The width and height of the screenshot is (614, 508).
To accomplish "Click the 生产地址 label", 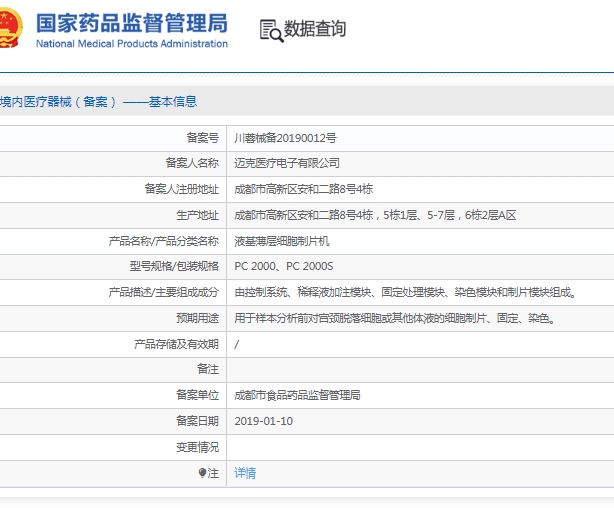I will (x=197, y=215).
